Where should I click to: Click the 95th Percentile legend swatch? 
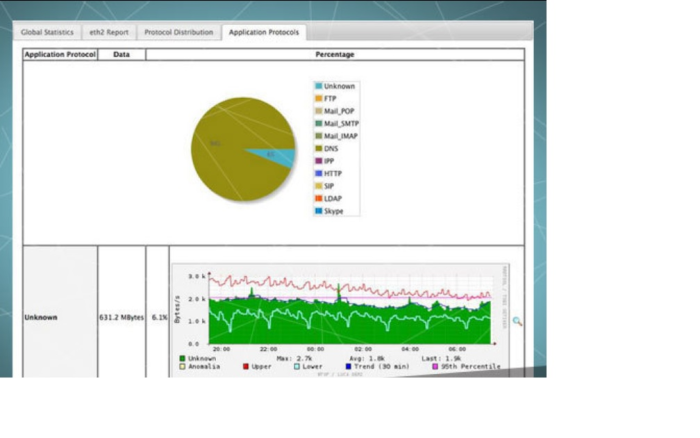pyautogui.click(x=435, y=367)
